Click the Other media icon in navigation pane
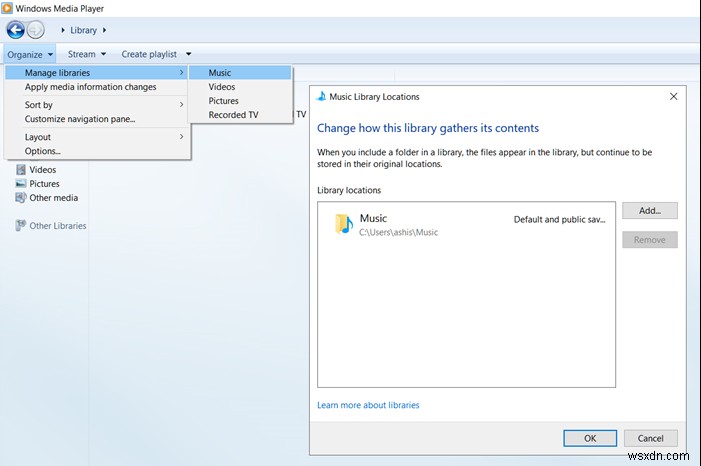 pyautogui.click(x=21, y=197)
